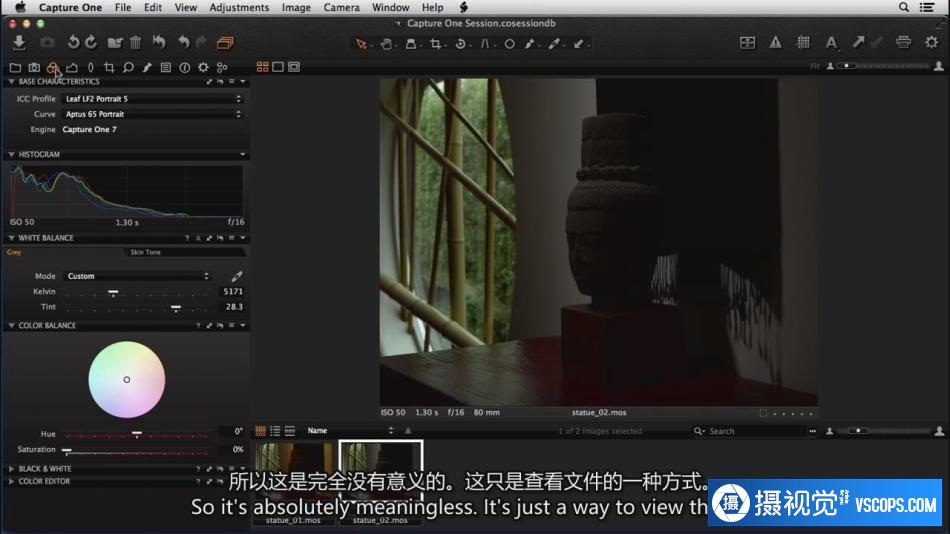950x534 pixels.
Task: Toggle annotations 'A' icon
Action: click(831, 42)
